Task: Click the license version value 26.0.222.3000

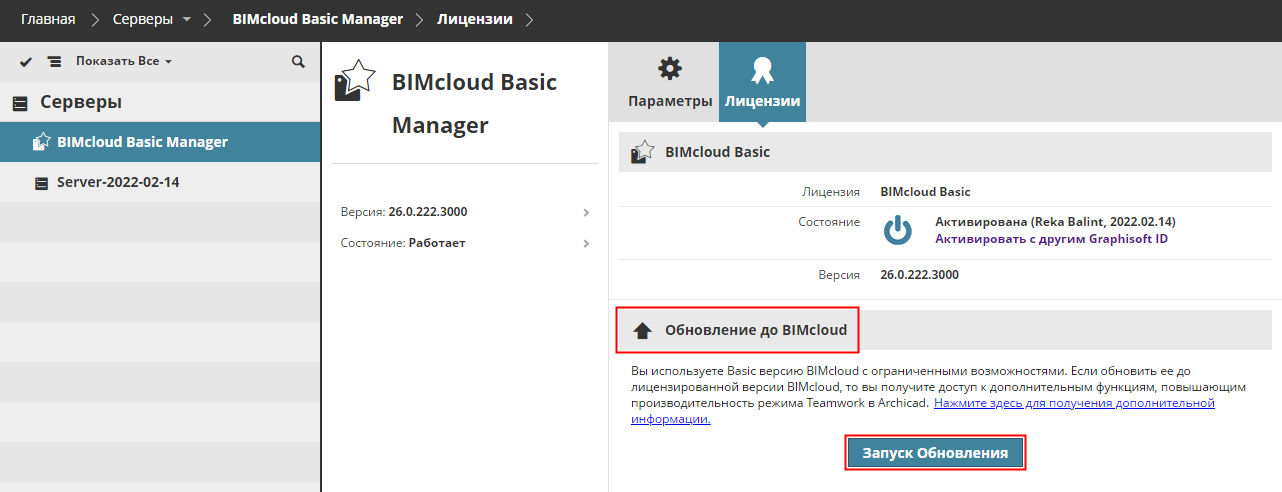Action: (x=919, y=274)
